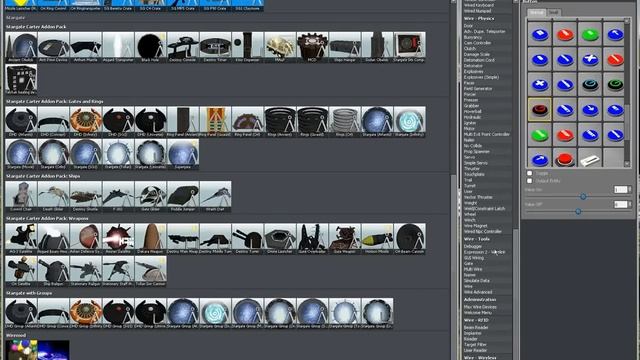640x360 pixels.
Task: Click the Value On number field
Action: (621, 189)
